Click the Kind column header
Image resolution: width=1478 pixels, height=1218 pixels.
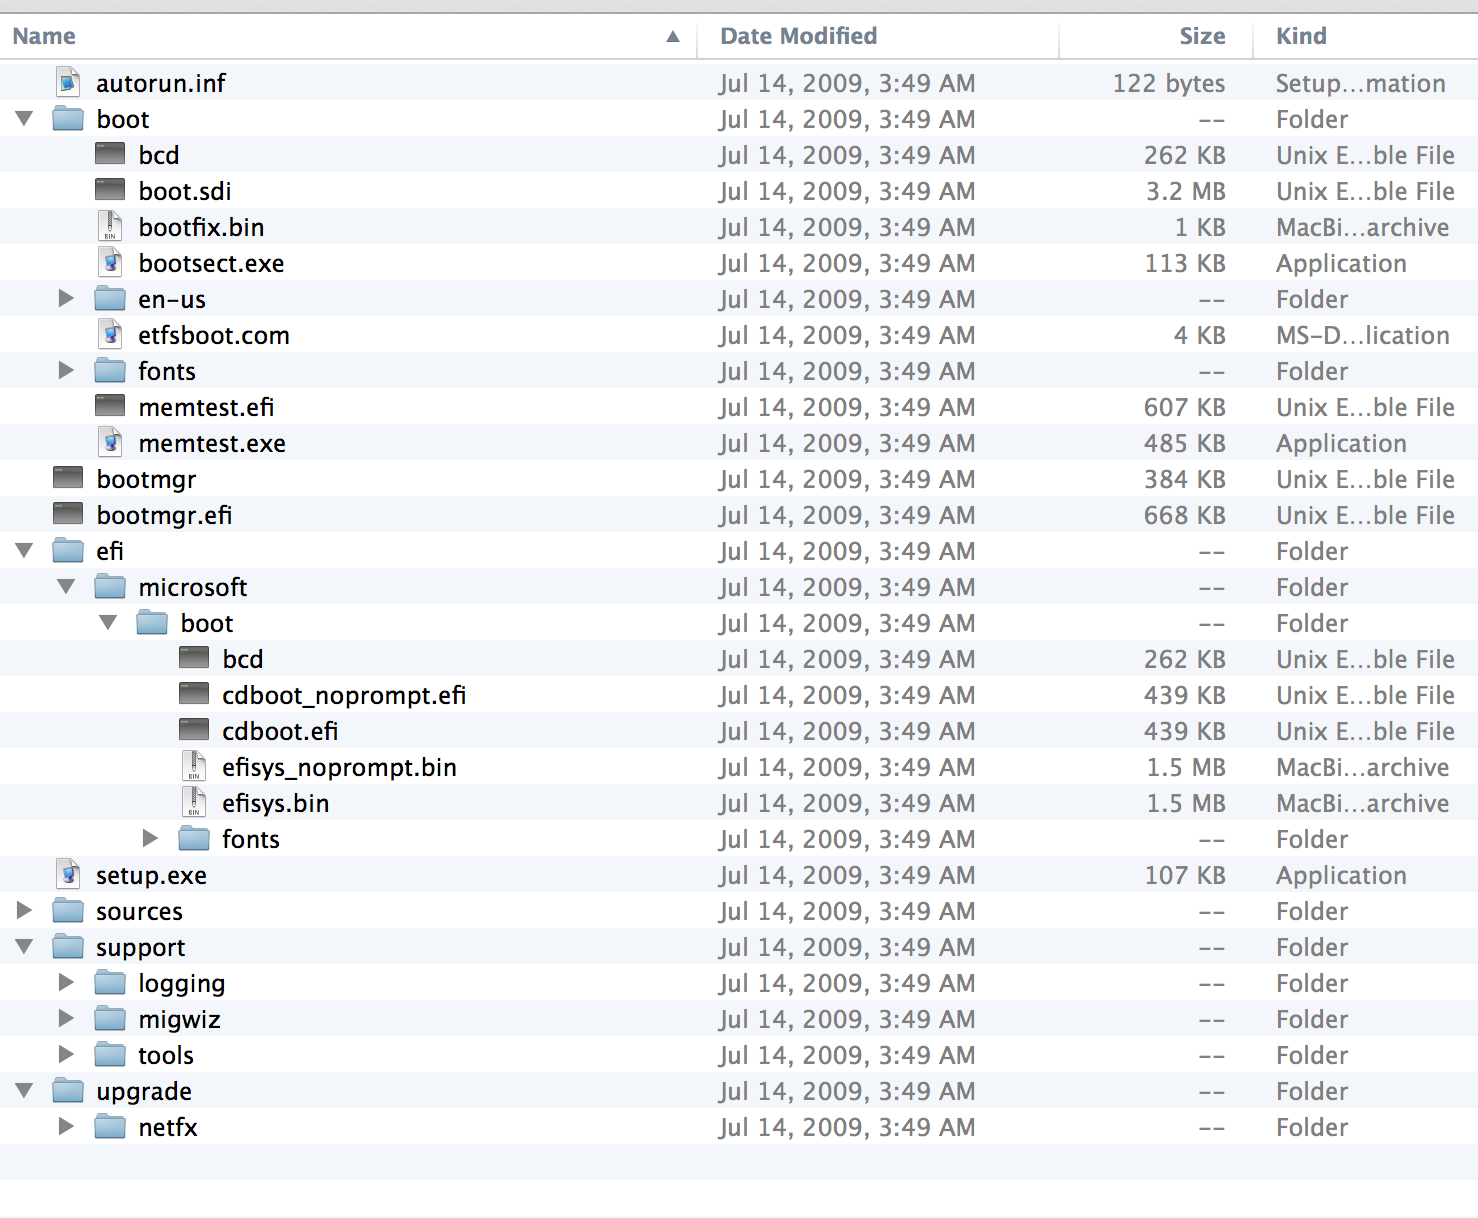click(1300, 36)
